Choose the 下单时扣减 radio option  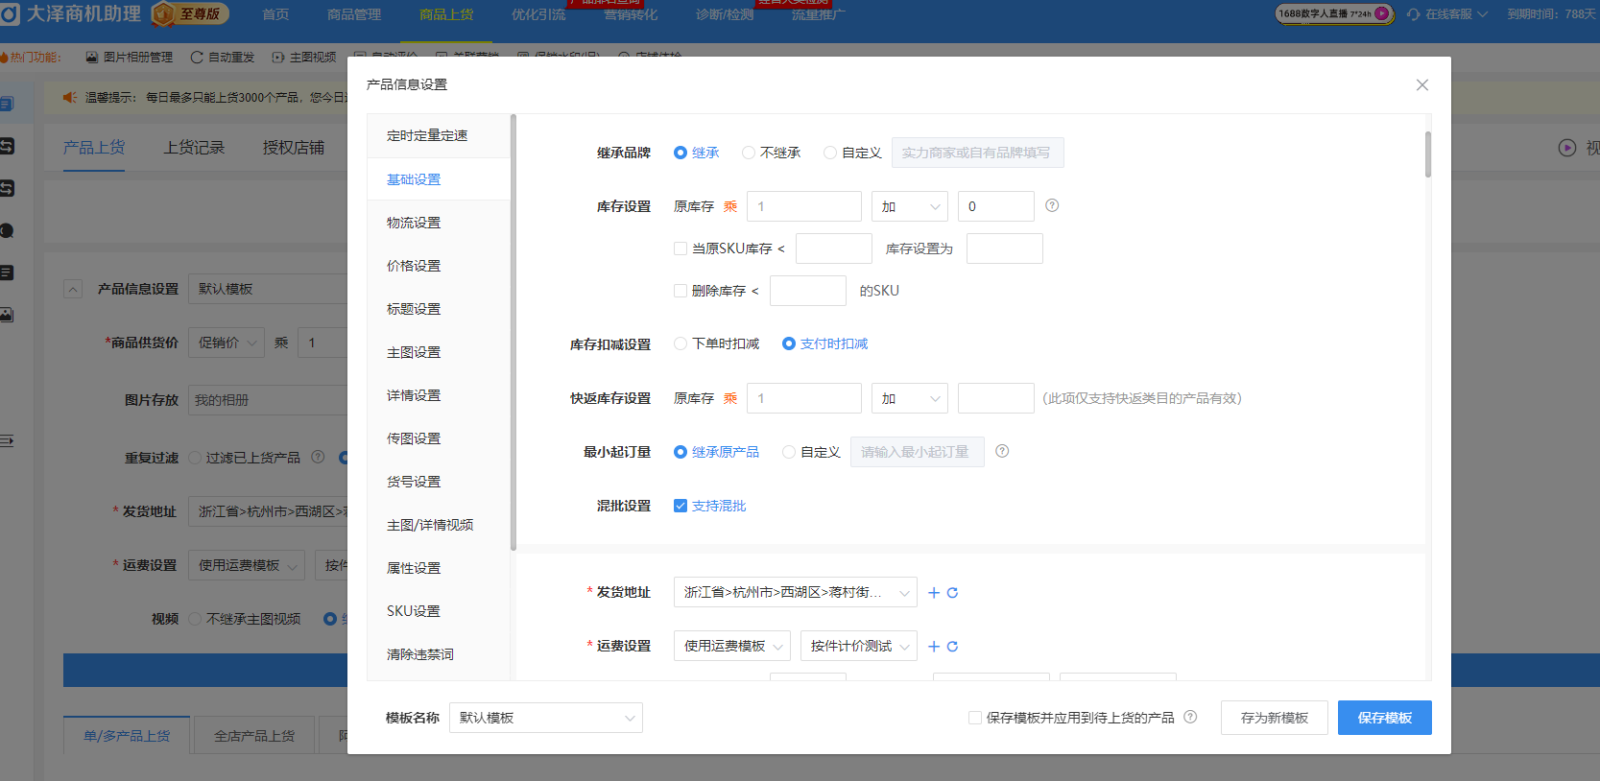[x=680, y=343]
